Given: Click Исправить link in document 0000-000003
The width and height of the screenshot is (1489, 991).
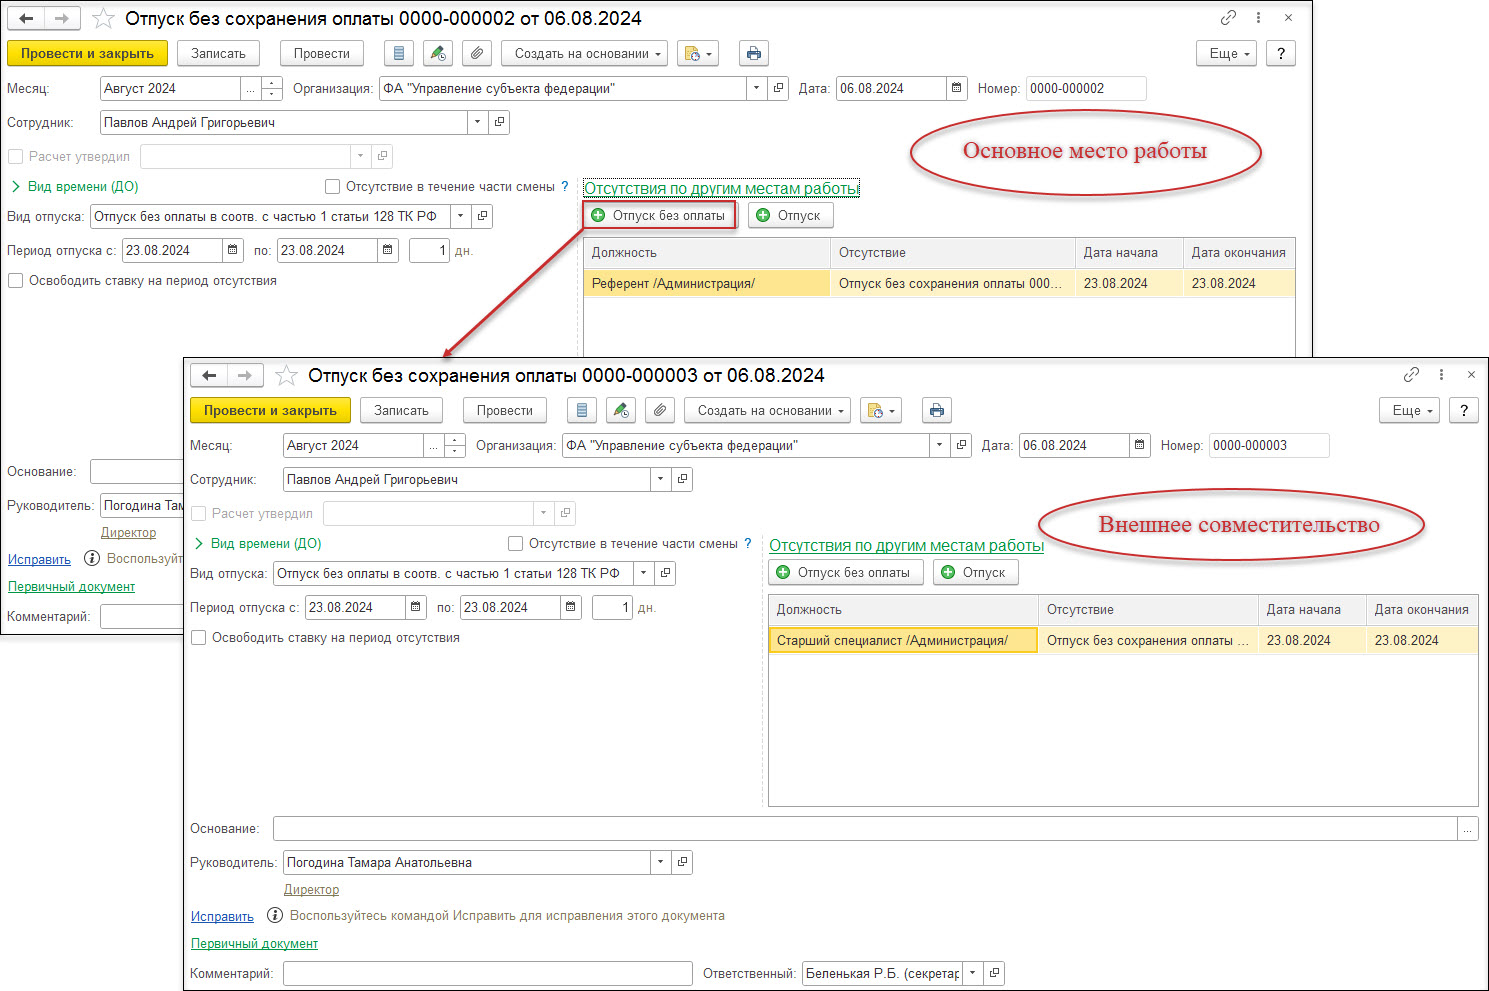Looking at the screenshot, I should click(x=222, y=917).
